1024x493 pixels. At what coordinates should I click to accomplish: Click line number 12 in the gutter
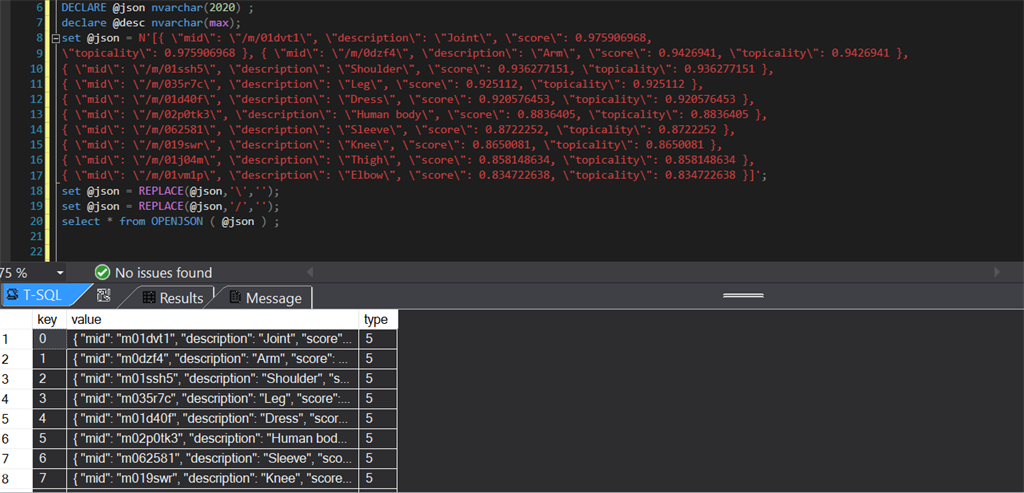coord(36,99)
